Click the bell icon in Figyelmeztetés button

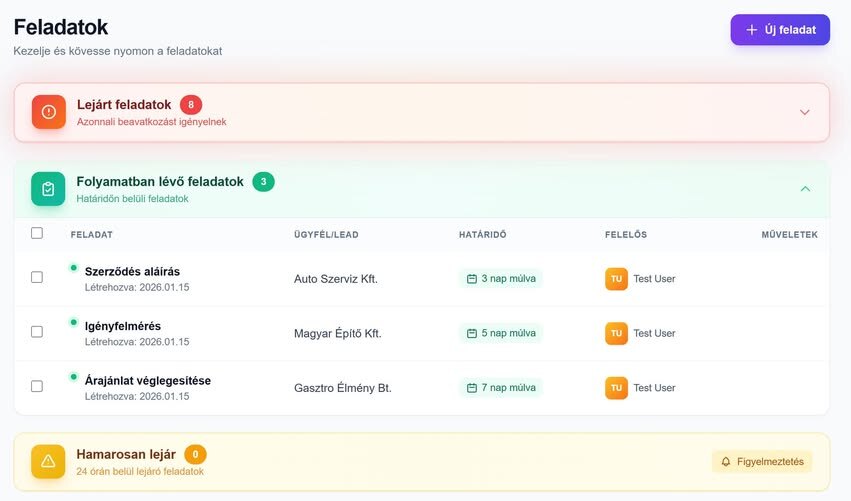coord(726,462)
